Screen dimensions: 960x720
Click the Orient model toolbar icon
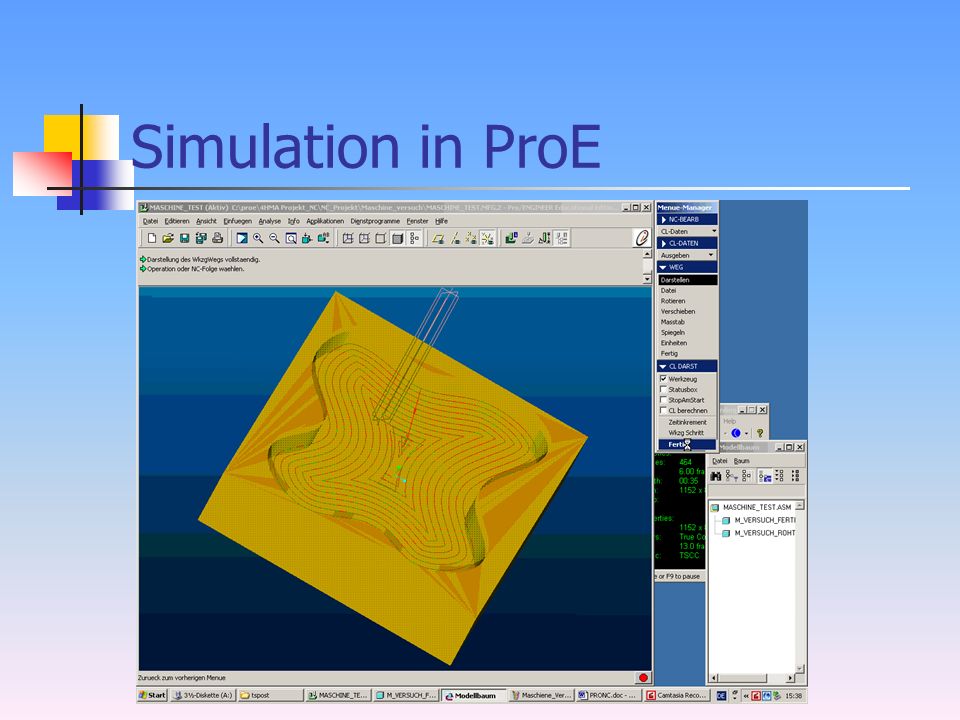tap(307, 238)
